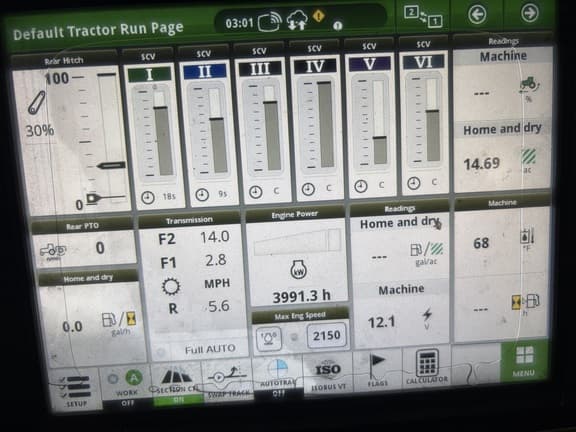Click the wireless display status icon
This screenshot has height=432, width=576.
[270, 22]
